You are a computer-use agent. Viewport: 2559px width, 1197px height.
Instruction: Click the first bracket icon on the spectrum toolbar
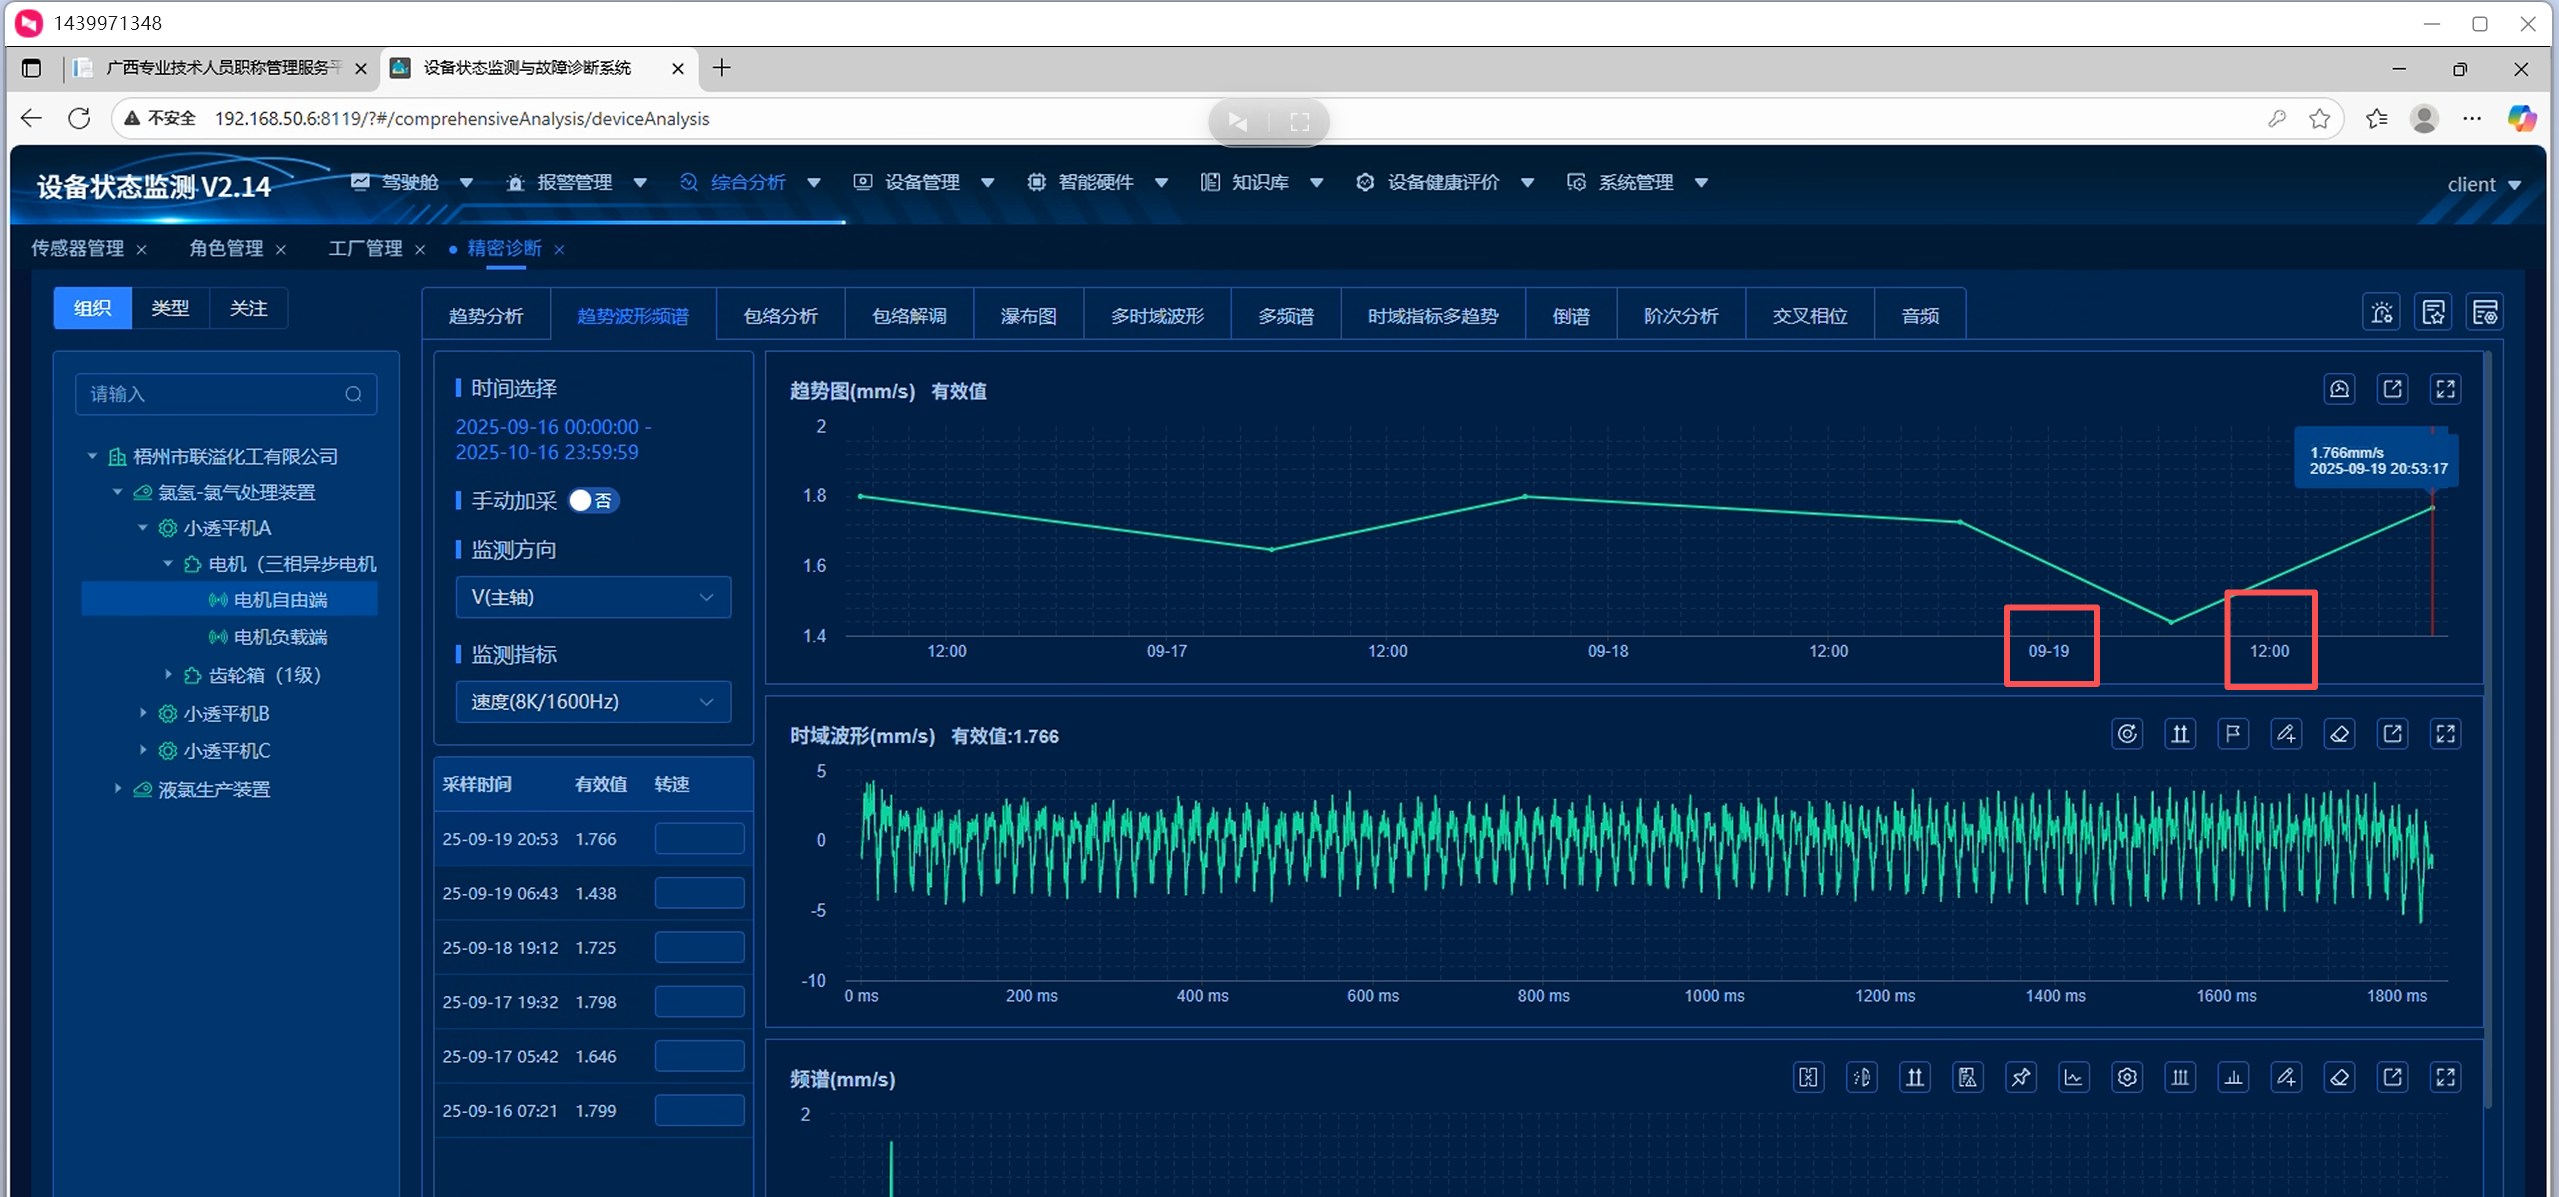[1808, 1077]
